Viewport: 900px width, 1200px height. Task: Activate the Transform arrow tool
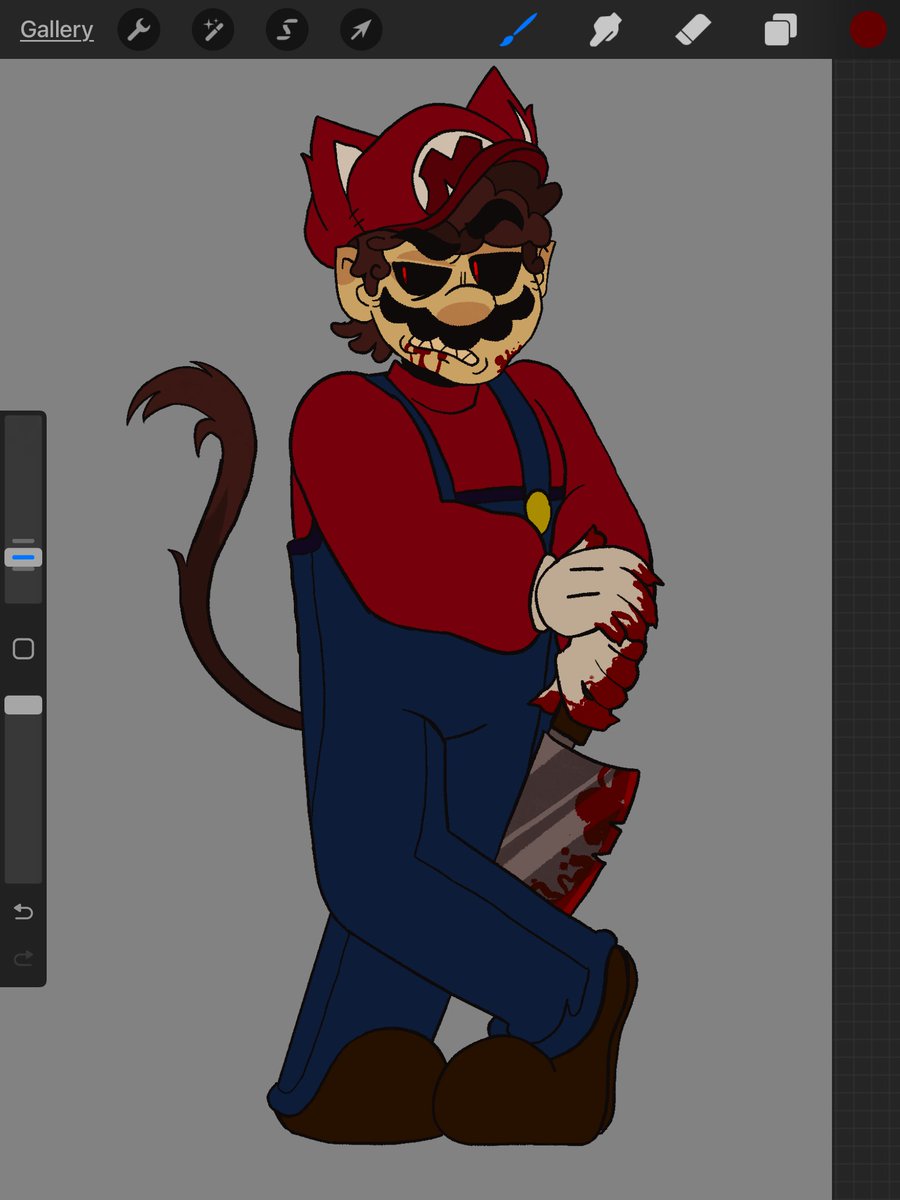point(361,30)
